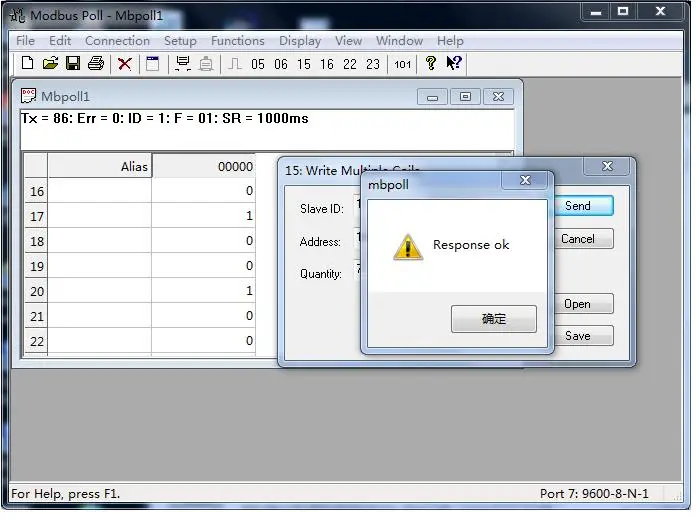The image size is (696, 521).
Task: Click value cell of row 17
Action: coord(204,216)
